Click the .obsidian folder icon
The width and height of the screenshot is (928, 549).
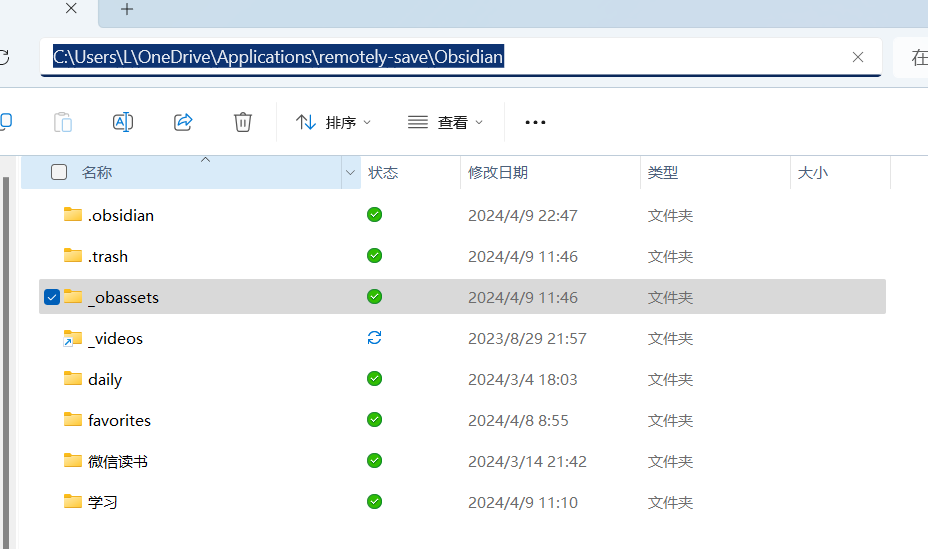[72, 215]
